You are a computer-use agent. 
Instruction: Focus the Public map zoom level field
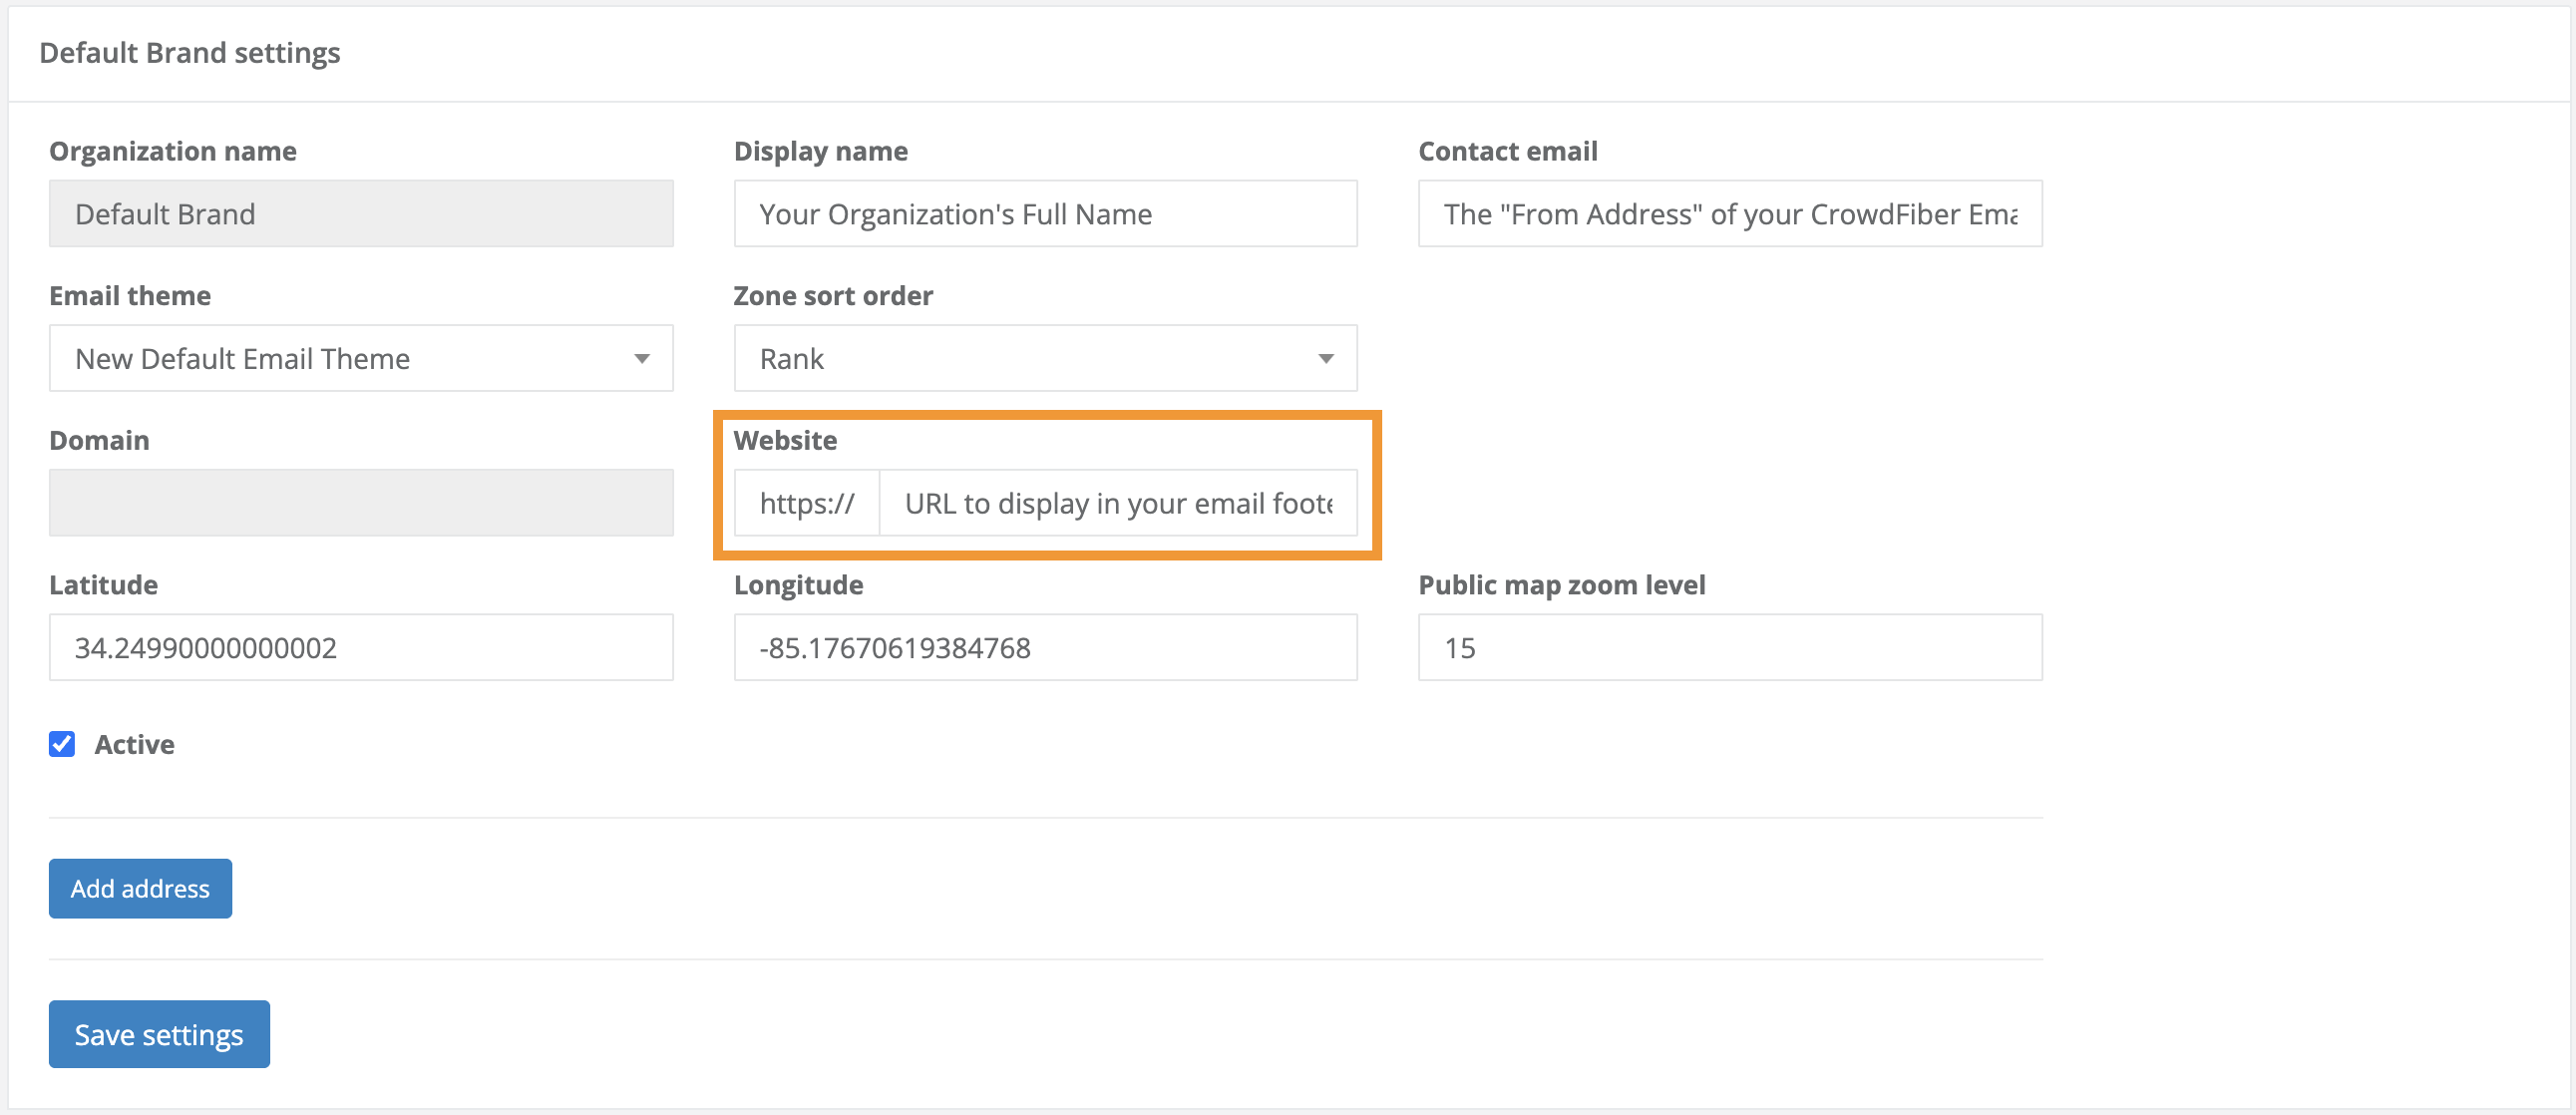pyautogui.click(x=1729, y=647)
